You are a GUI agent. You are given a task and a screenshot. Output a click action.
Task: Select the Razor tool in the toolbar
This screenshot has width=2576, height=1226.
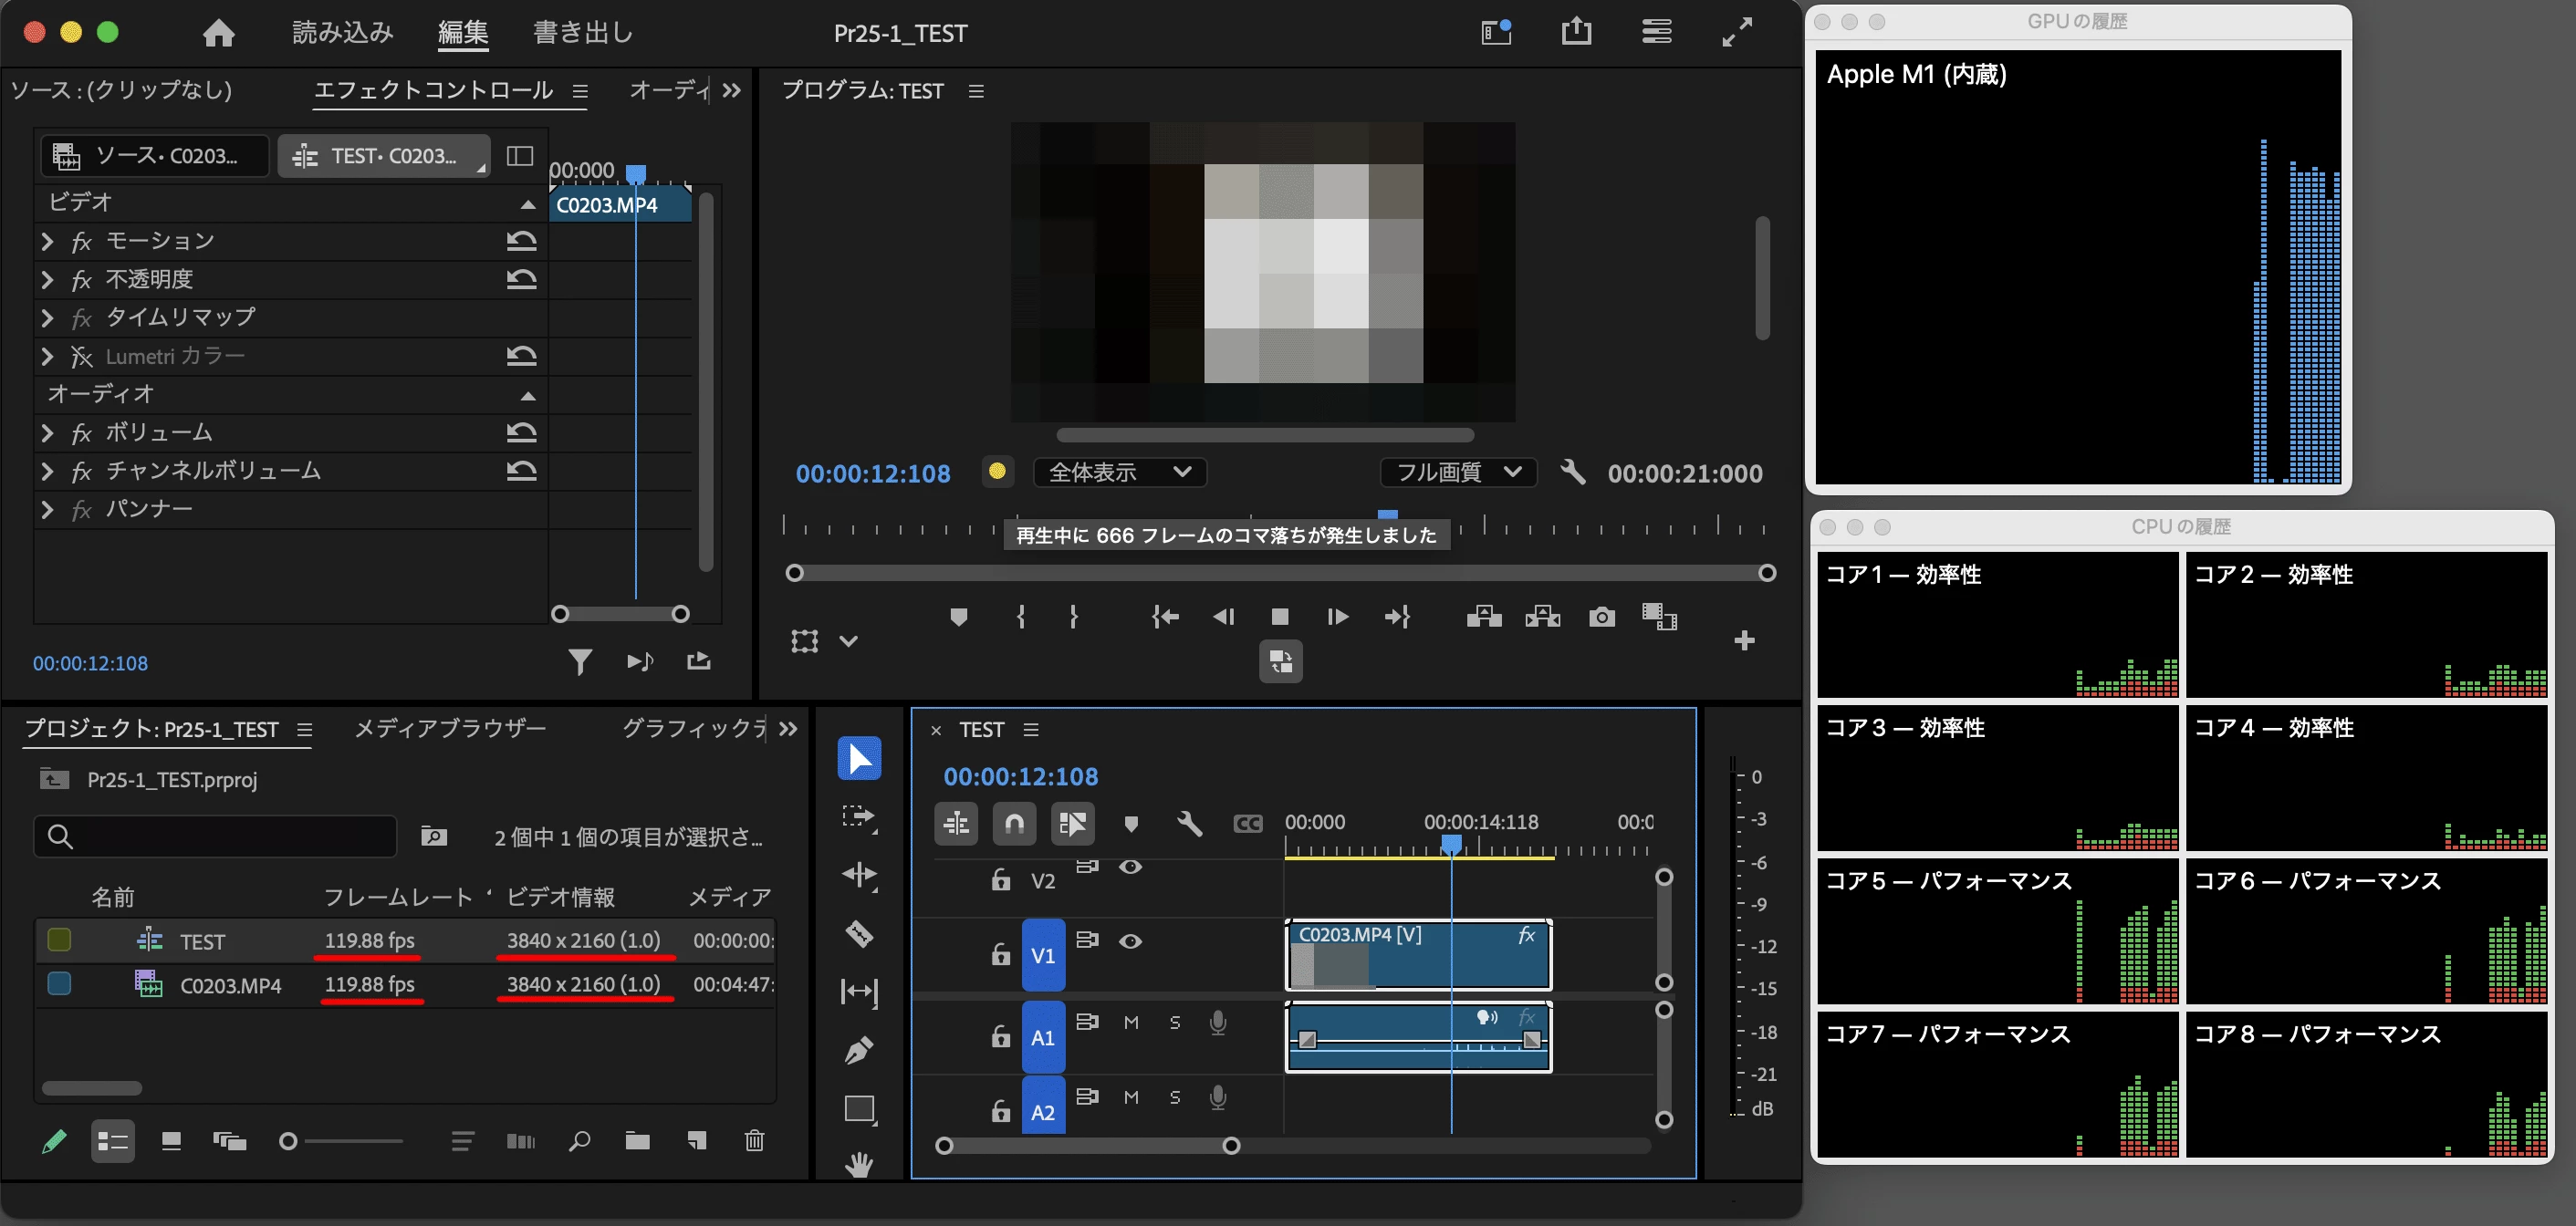(x=859, y=933)
